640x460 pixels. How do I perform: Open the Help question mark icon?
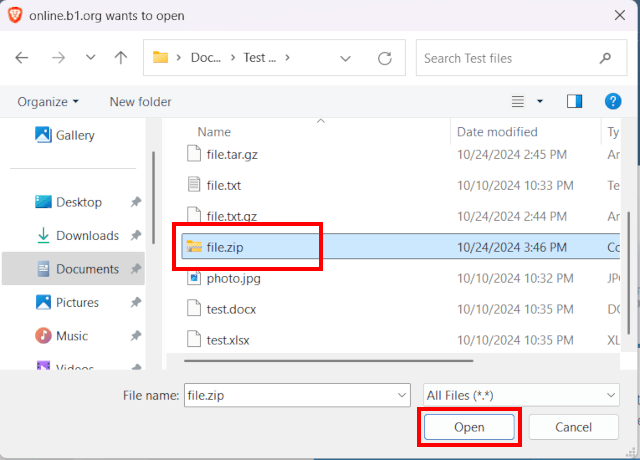pyautogui.click(x=613, y=101)
